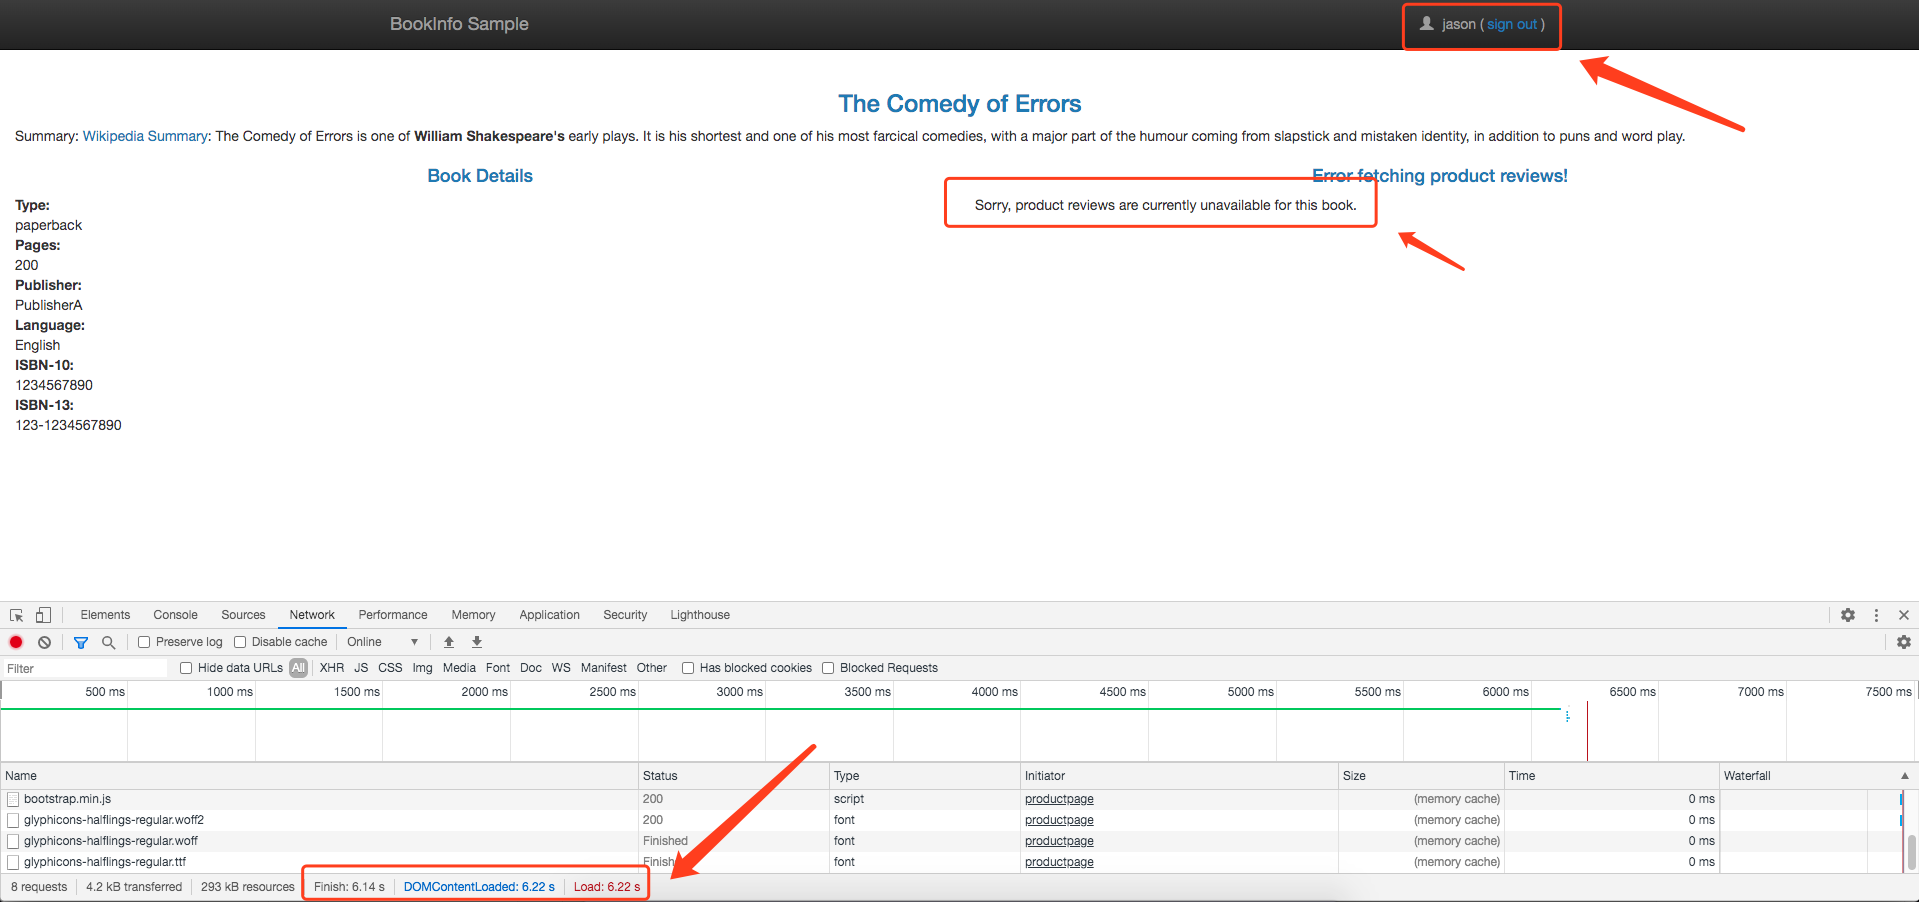Image resolution: width=1919 pixels, height=902 pixels.
Task: Click the export HAR download arrow
Action: [x=477, y=642]
